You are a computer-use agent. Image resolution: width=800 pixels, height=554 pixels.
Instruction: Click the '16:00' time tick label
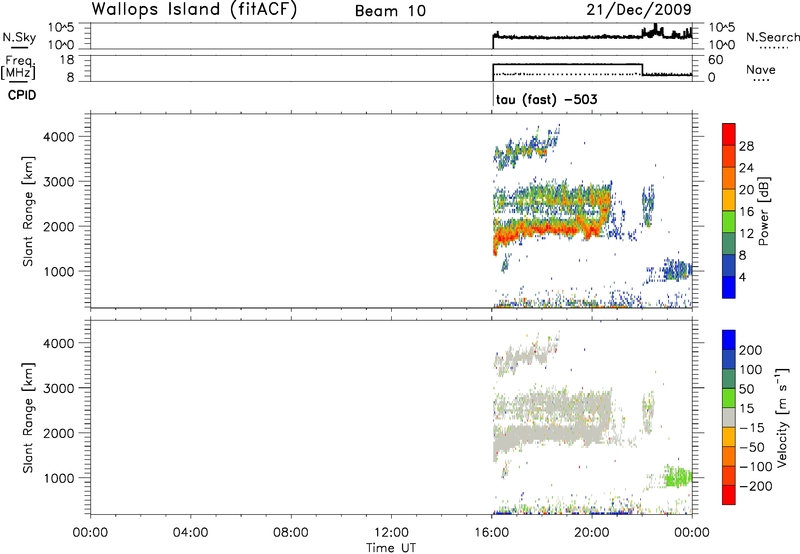click(x=492, y=533)
